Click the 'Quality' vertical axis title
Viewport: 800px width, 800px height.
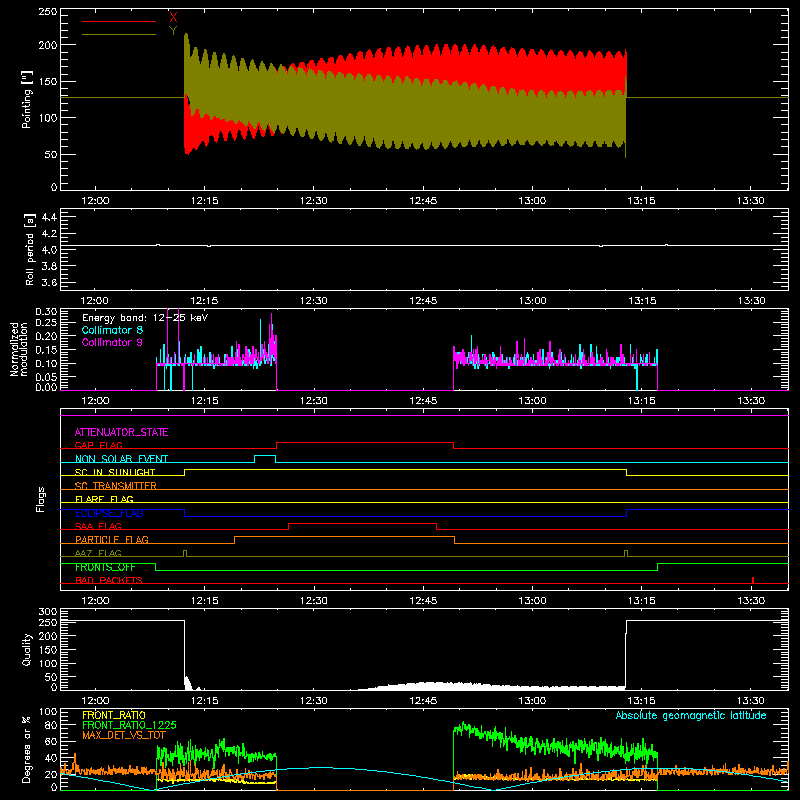27,649
